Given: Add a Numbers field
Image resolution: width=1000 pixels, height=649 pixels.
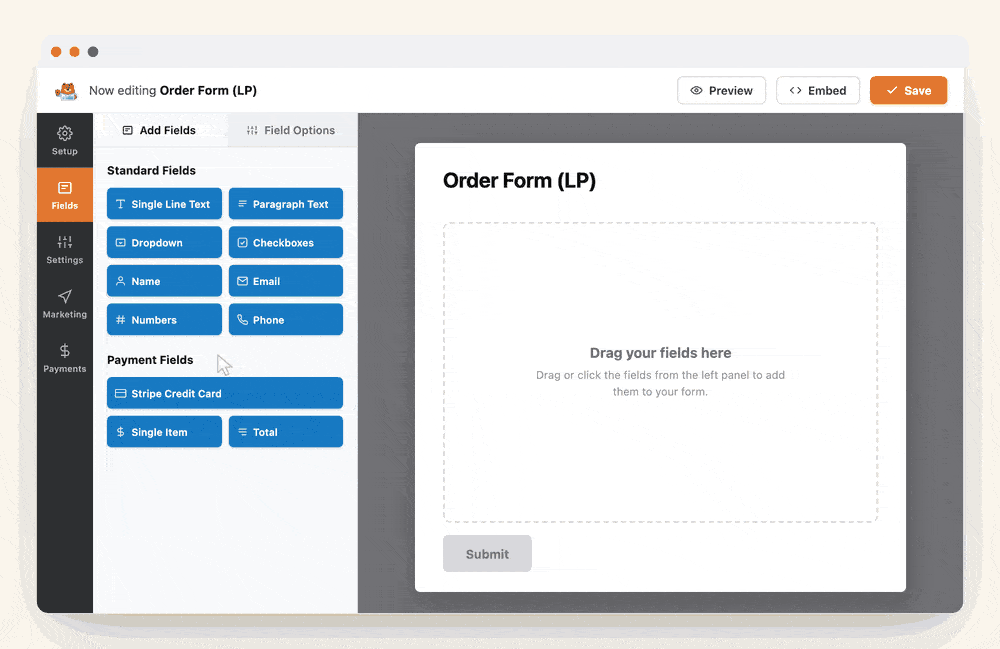Looking at the screenshot, I should click(164, 319).
